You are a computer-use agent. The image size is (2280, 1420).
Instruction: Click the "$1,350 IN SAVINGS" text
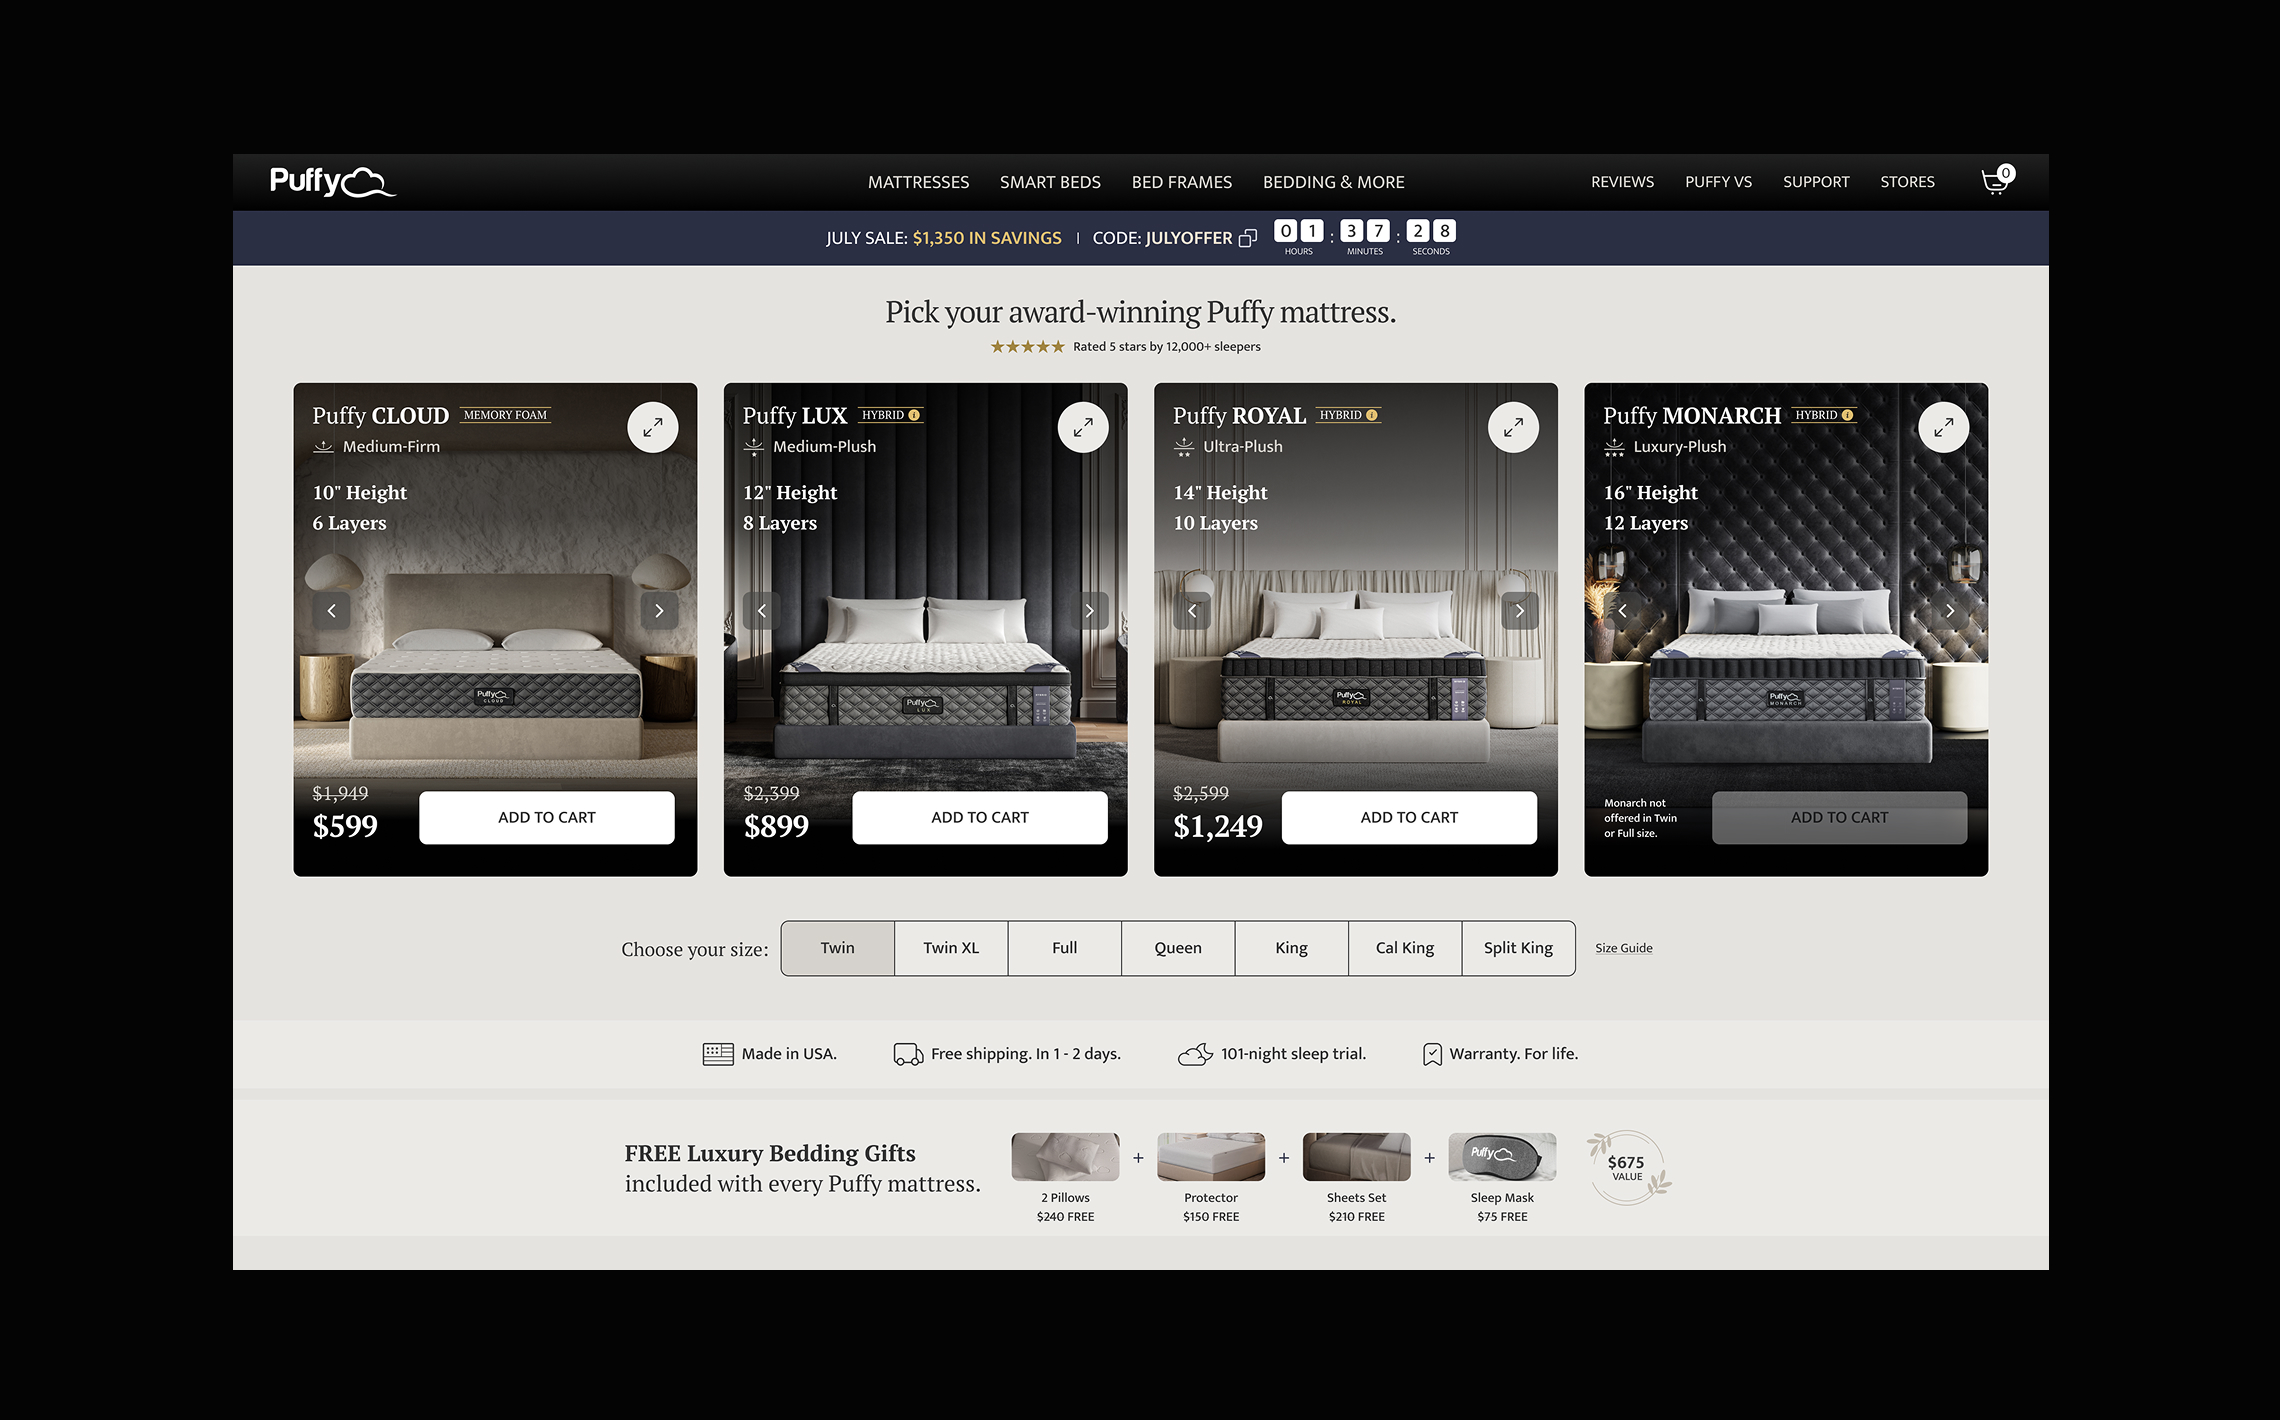click(987, 238)
